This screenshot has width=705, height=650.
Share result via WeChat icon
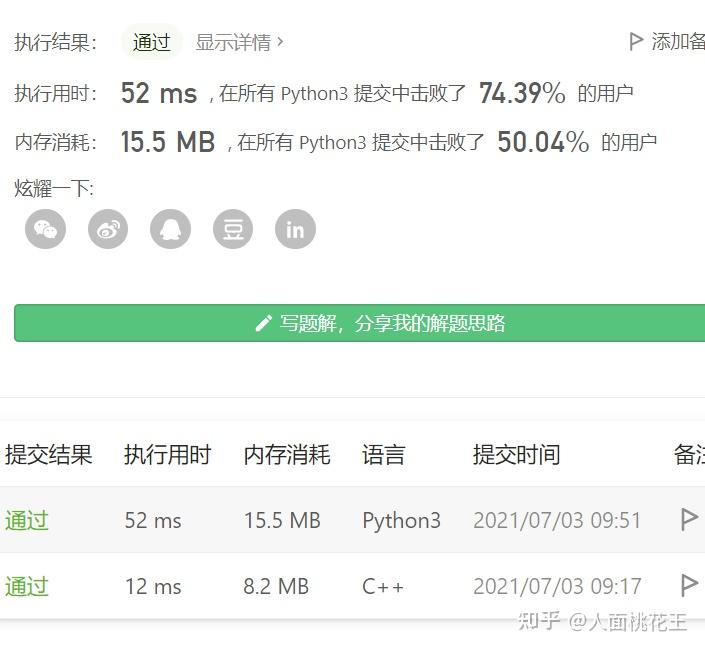coord(45,229)
